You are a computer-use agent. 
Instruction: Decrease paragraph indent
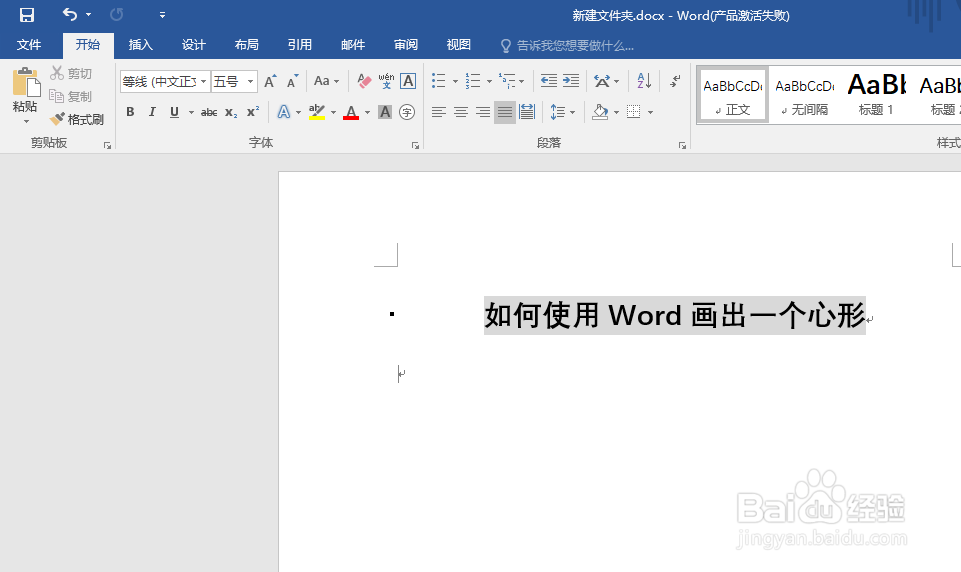pos(549,81)
